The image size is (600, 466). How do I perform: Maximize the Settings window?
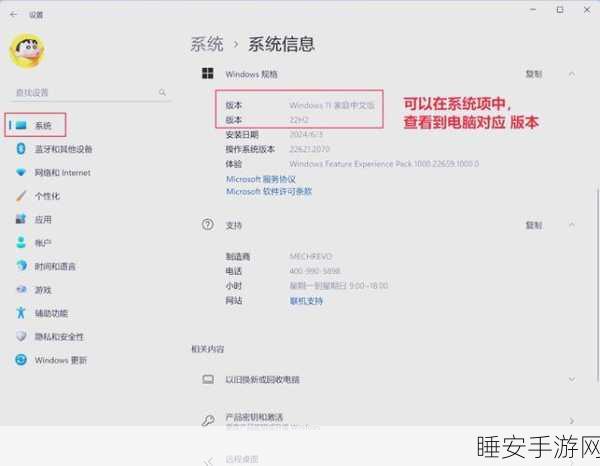pos(560,10)
